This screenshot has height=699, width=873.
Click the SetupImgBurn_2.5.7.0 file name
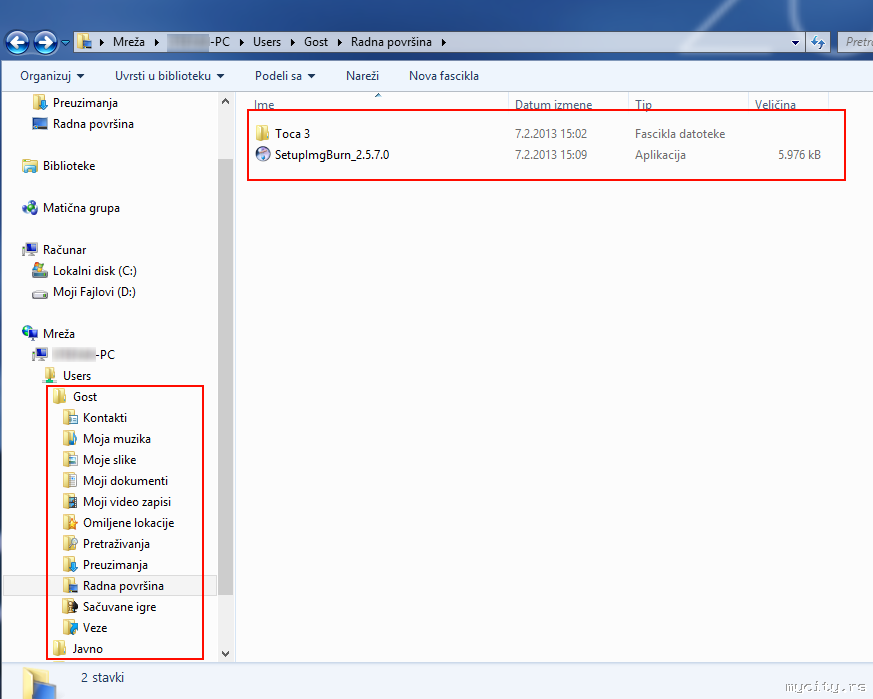pos(332,155)
